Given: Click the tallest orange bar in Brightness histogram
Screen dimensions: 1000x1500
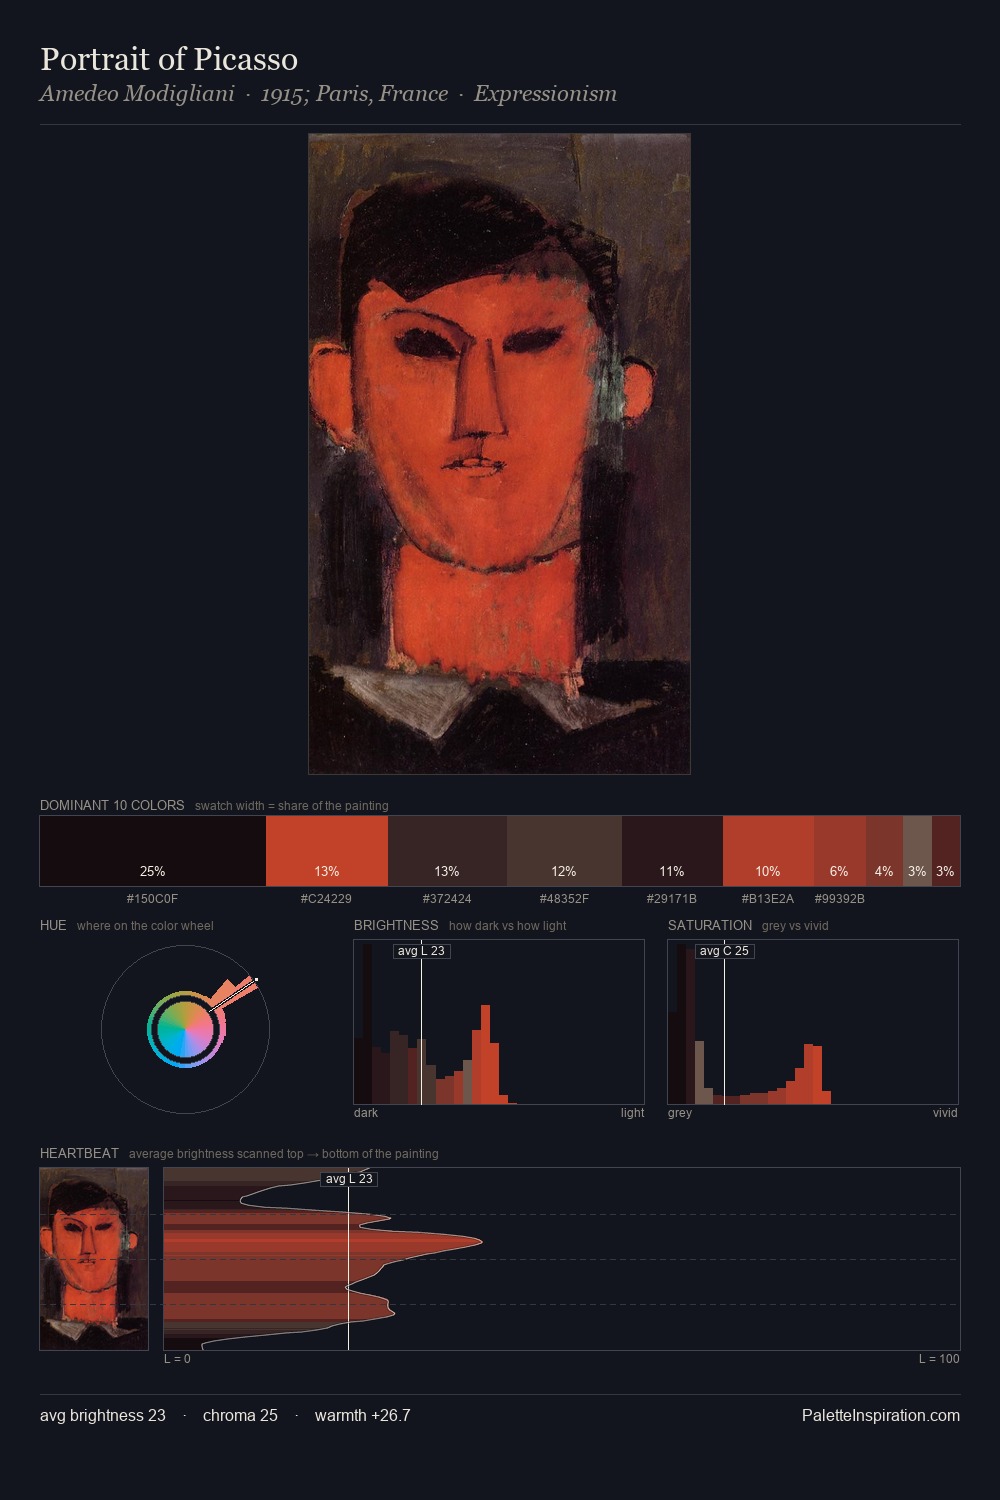Looking at the screenshot, I should tap(486, 1054).
